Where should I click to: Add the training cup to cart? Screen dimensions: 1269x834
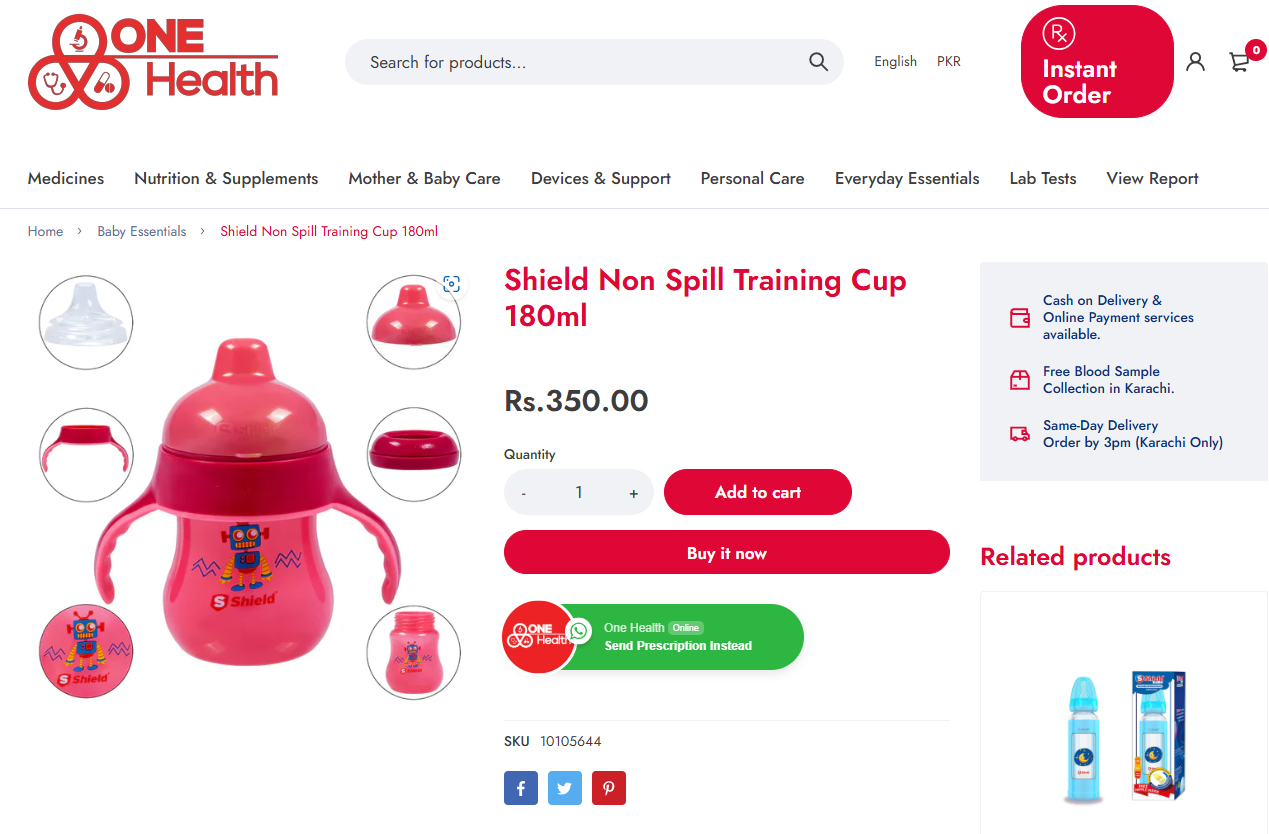(x=758, y=492)
